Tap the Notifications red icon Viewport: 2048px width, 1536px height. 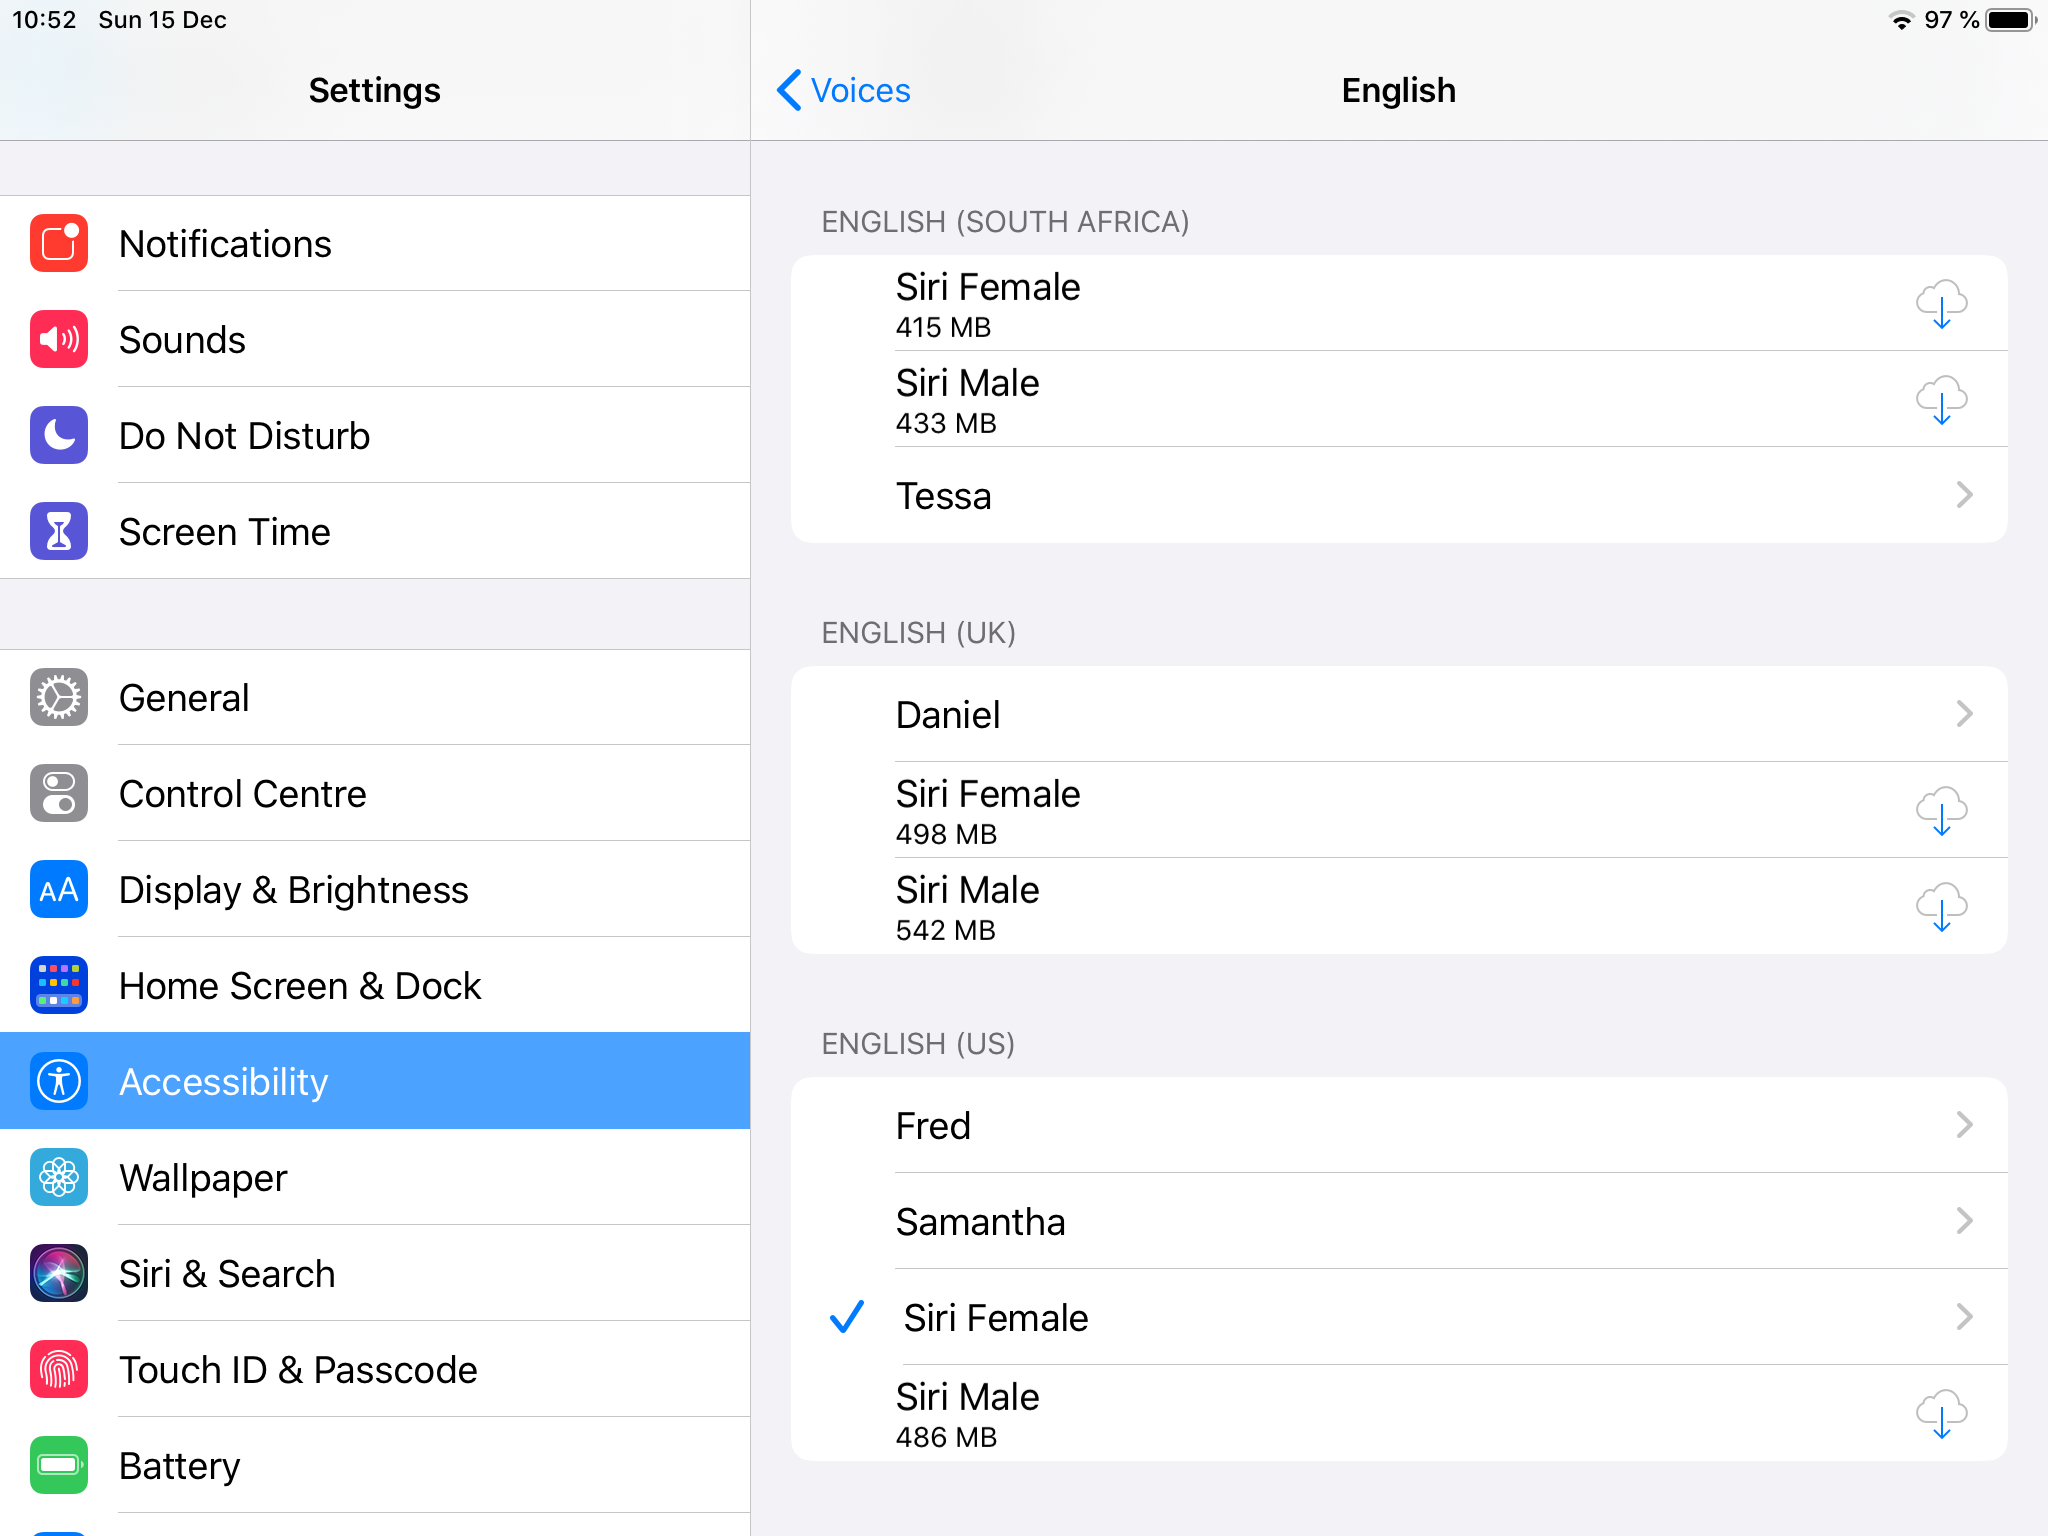pyautogui.click(x=59, y=244)
